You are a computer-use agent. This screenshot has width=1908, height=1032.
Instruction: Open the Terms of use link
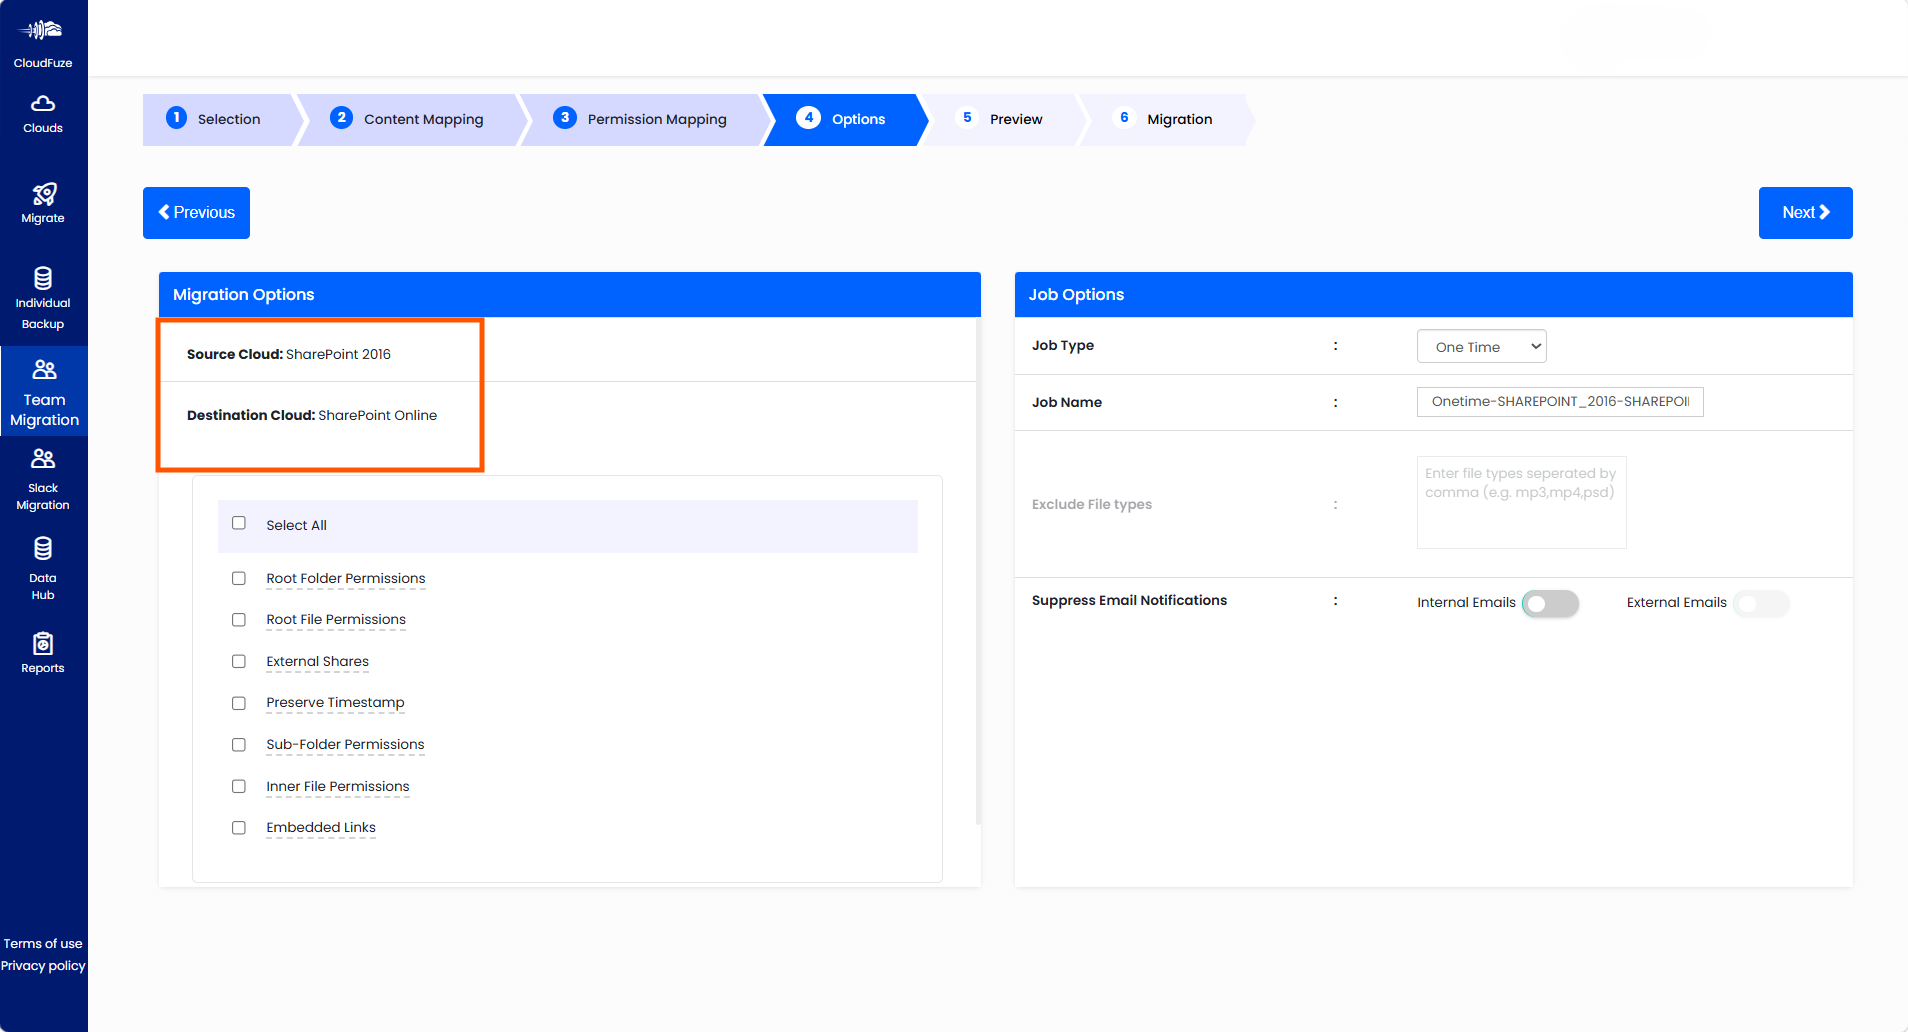pyautogui.click(x=43, y=944)
